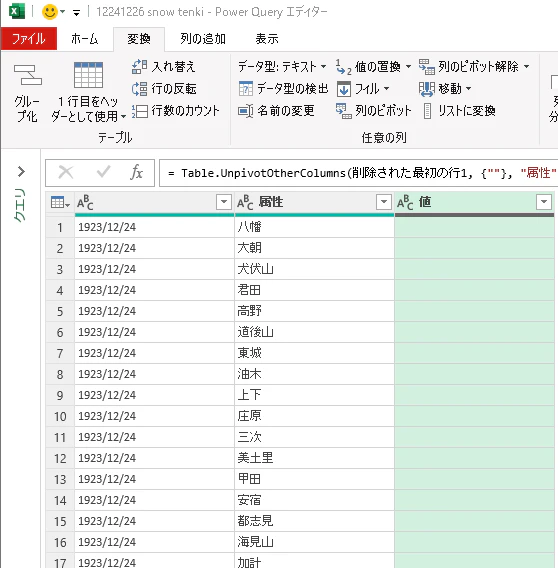This screenshot has width=558, height=568.
Task: Switch to the ホーム tab
Action: click(x=84, y=39)
